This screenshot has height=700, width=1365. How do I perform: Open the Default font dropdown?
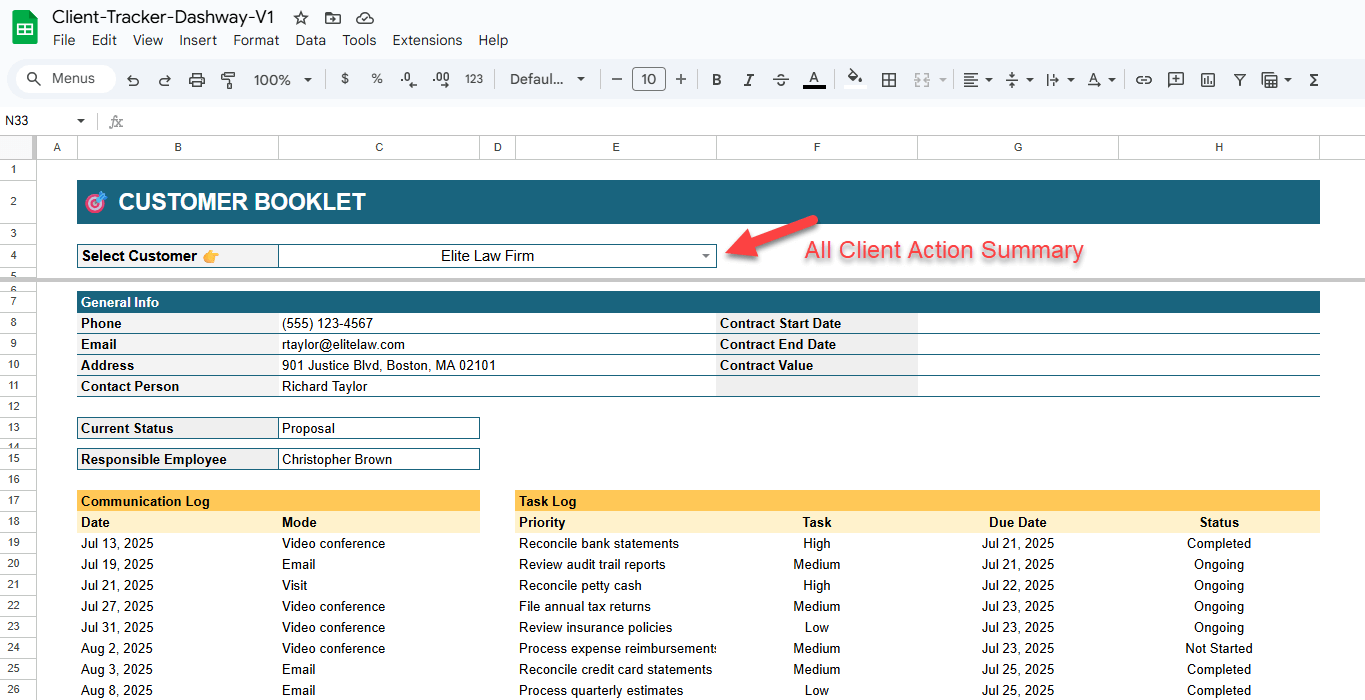click(547, 79)
